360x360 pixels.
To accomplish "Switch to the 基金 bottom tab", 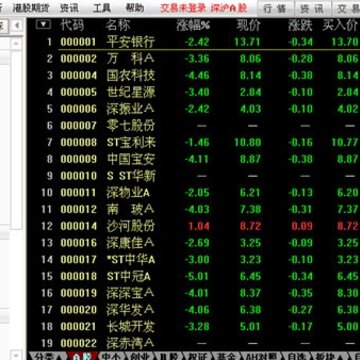I will [x=227, y=356].
